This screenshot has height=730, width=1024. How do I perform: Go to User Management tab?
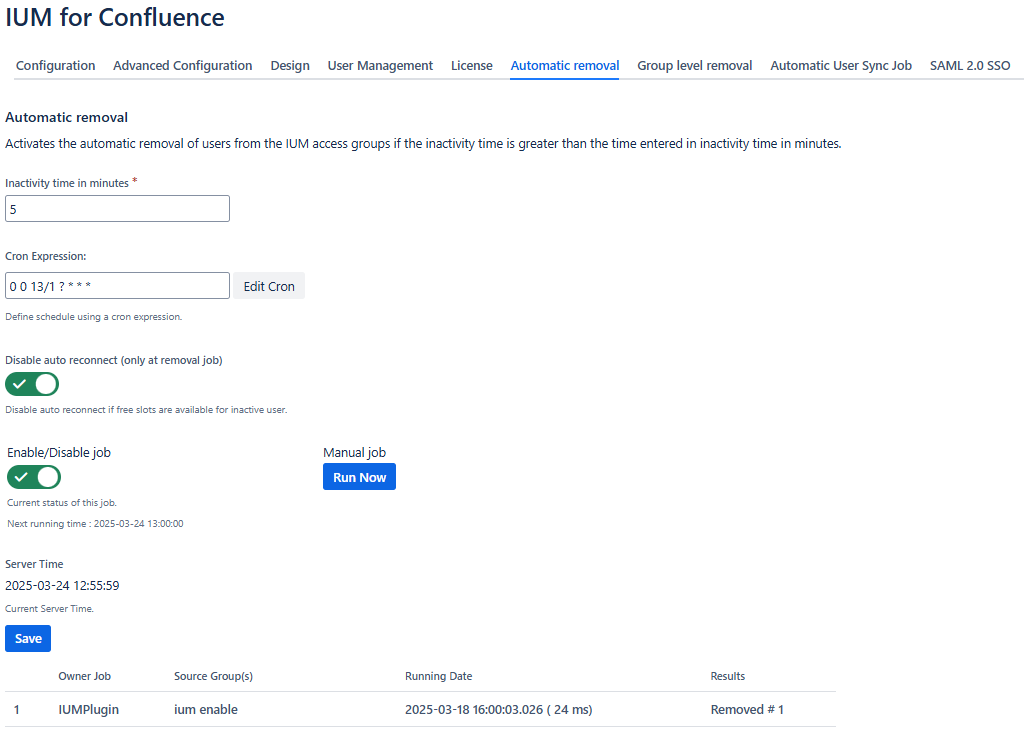point(380,66)
